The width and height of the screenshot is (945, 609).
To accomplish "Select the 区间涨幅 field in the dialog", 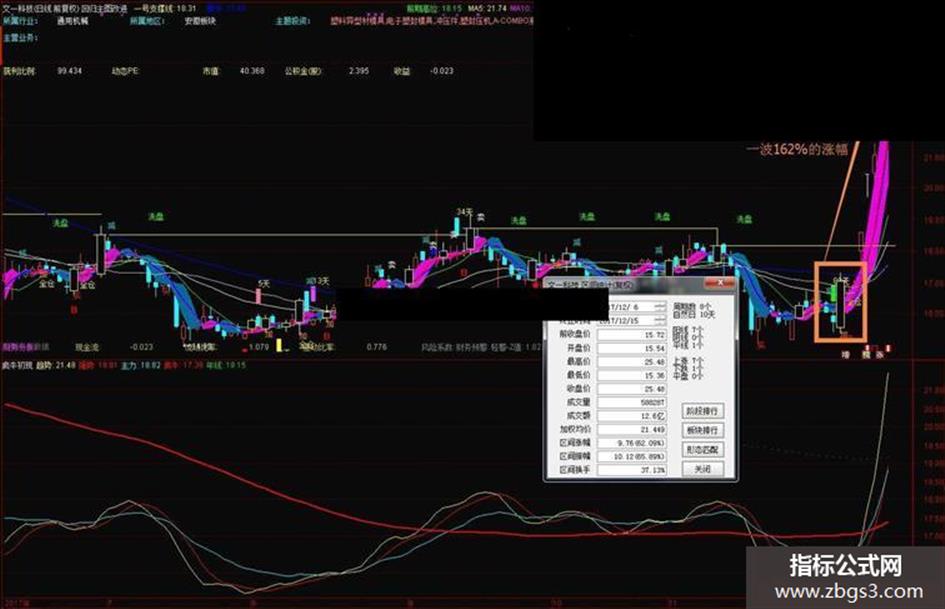I will tap(632, 443).
